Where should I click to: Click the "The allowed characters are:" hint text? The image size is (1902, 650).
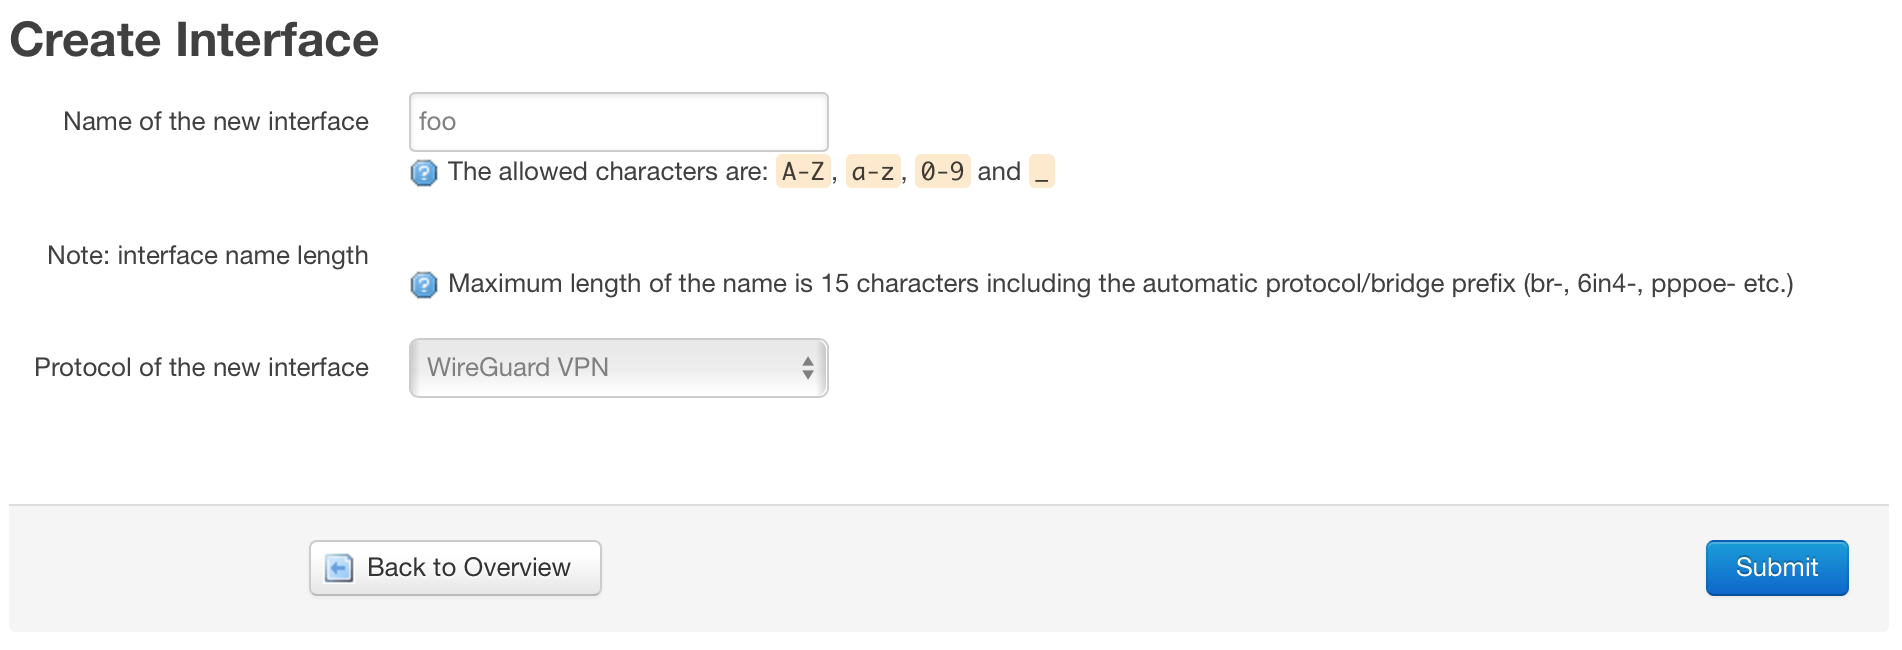608,172
